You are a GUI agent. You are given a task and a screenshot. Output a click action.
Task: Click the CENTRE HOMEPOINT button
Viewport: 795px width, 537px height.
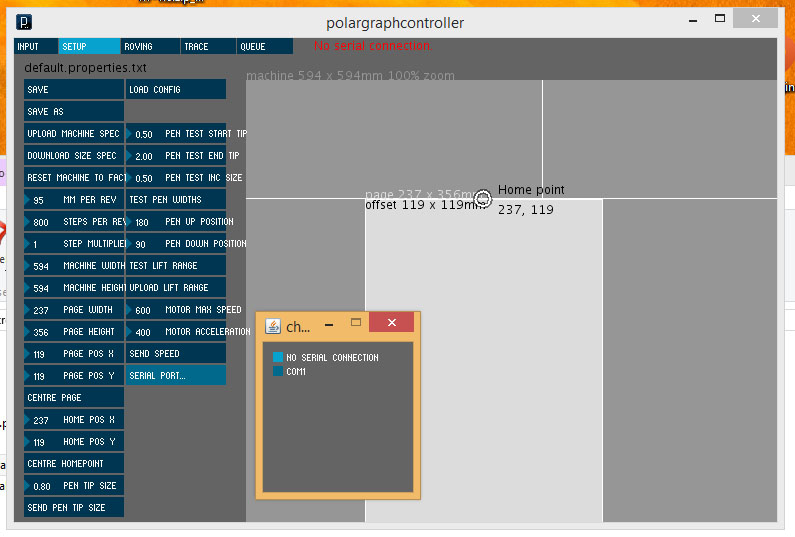click(74, 463)
